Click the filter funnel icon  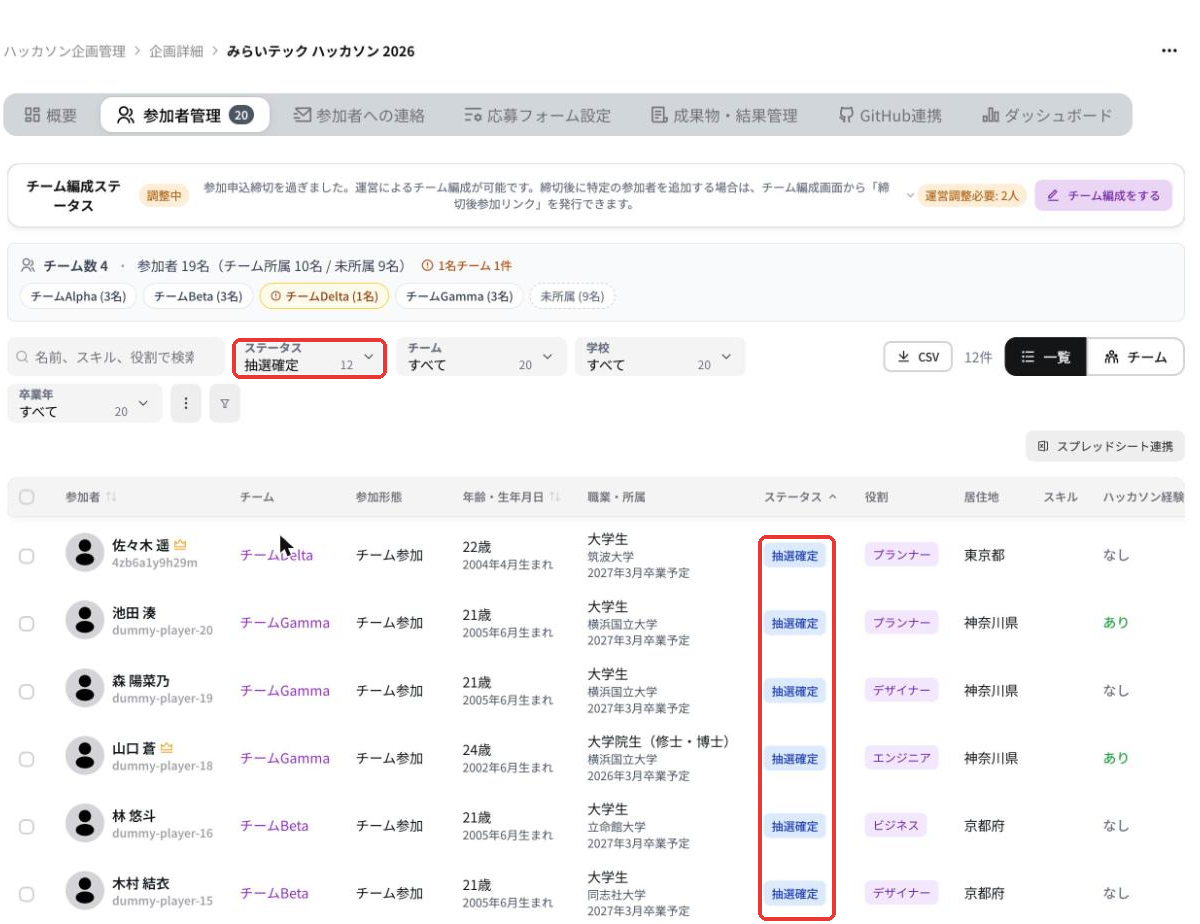(225, 403)
